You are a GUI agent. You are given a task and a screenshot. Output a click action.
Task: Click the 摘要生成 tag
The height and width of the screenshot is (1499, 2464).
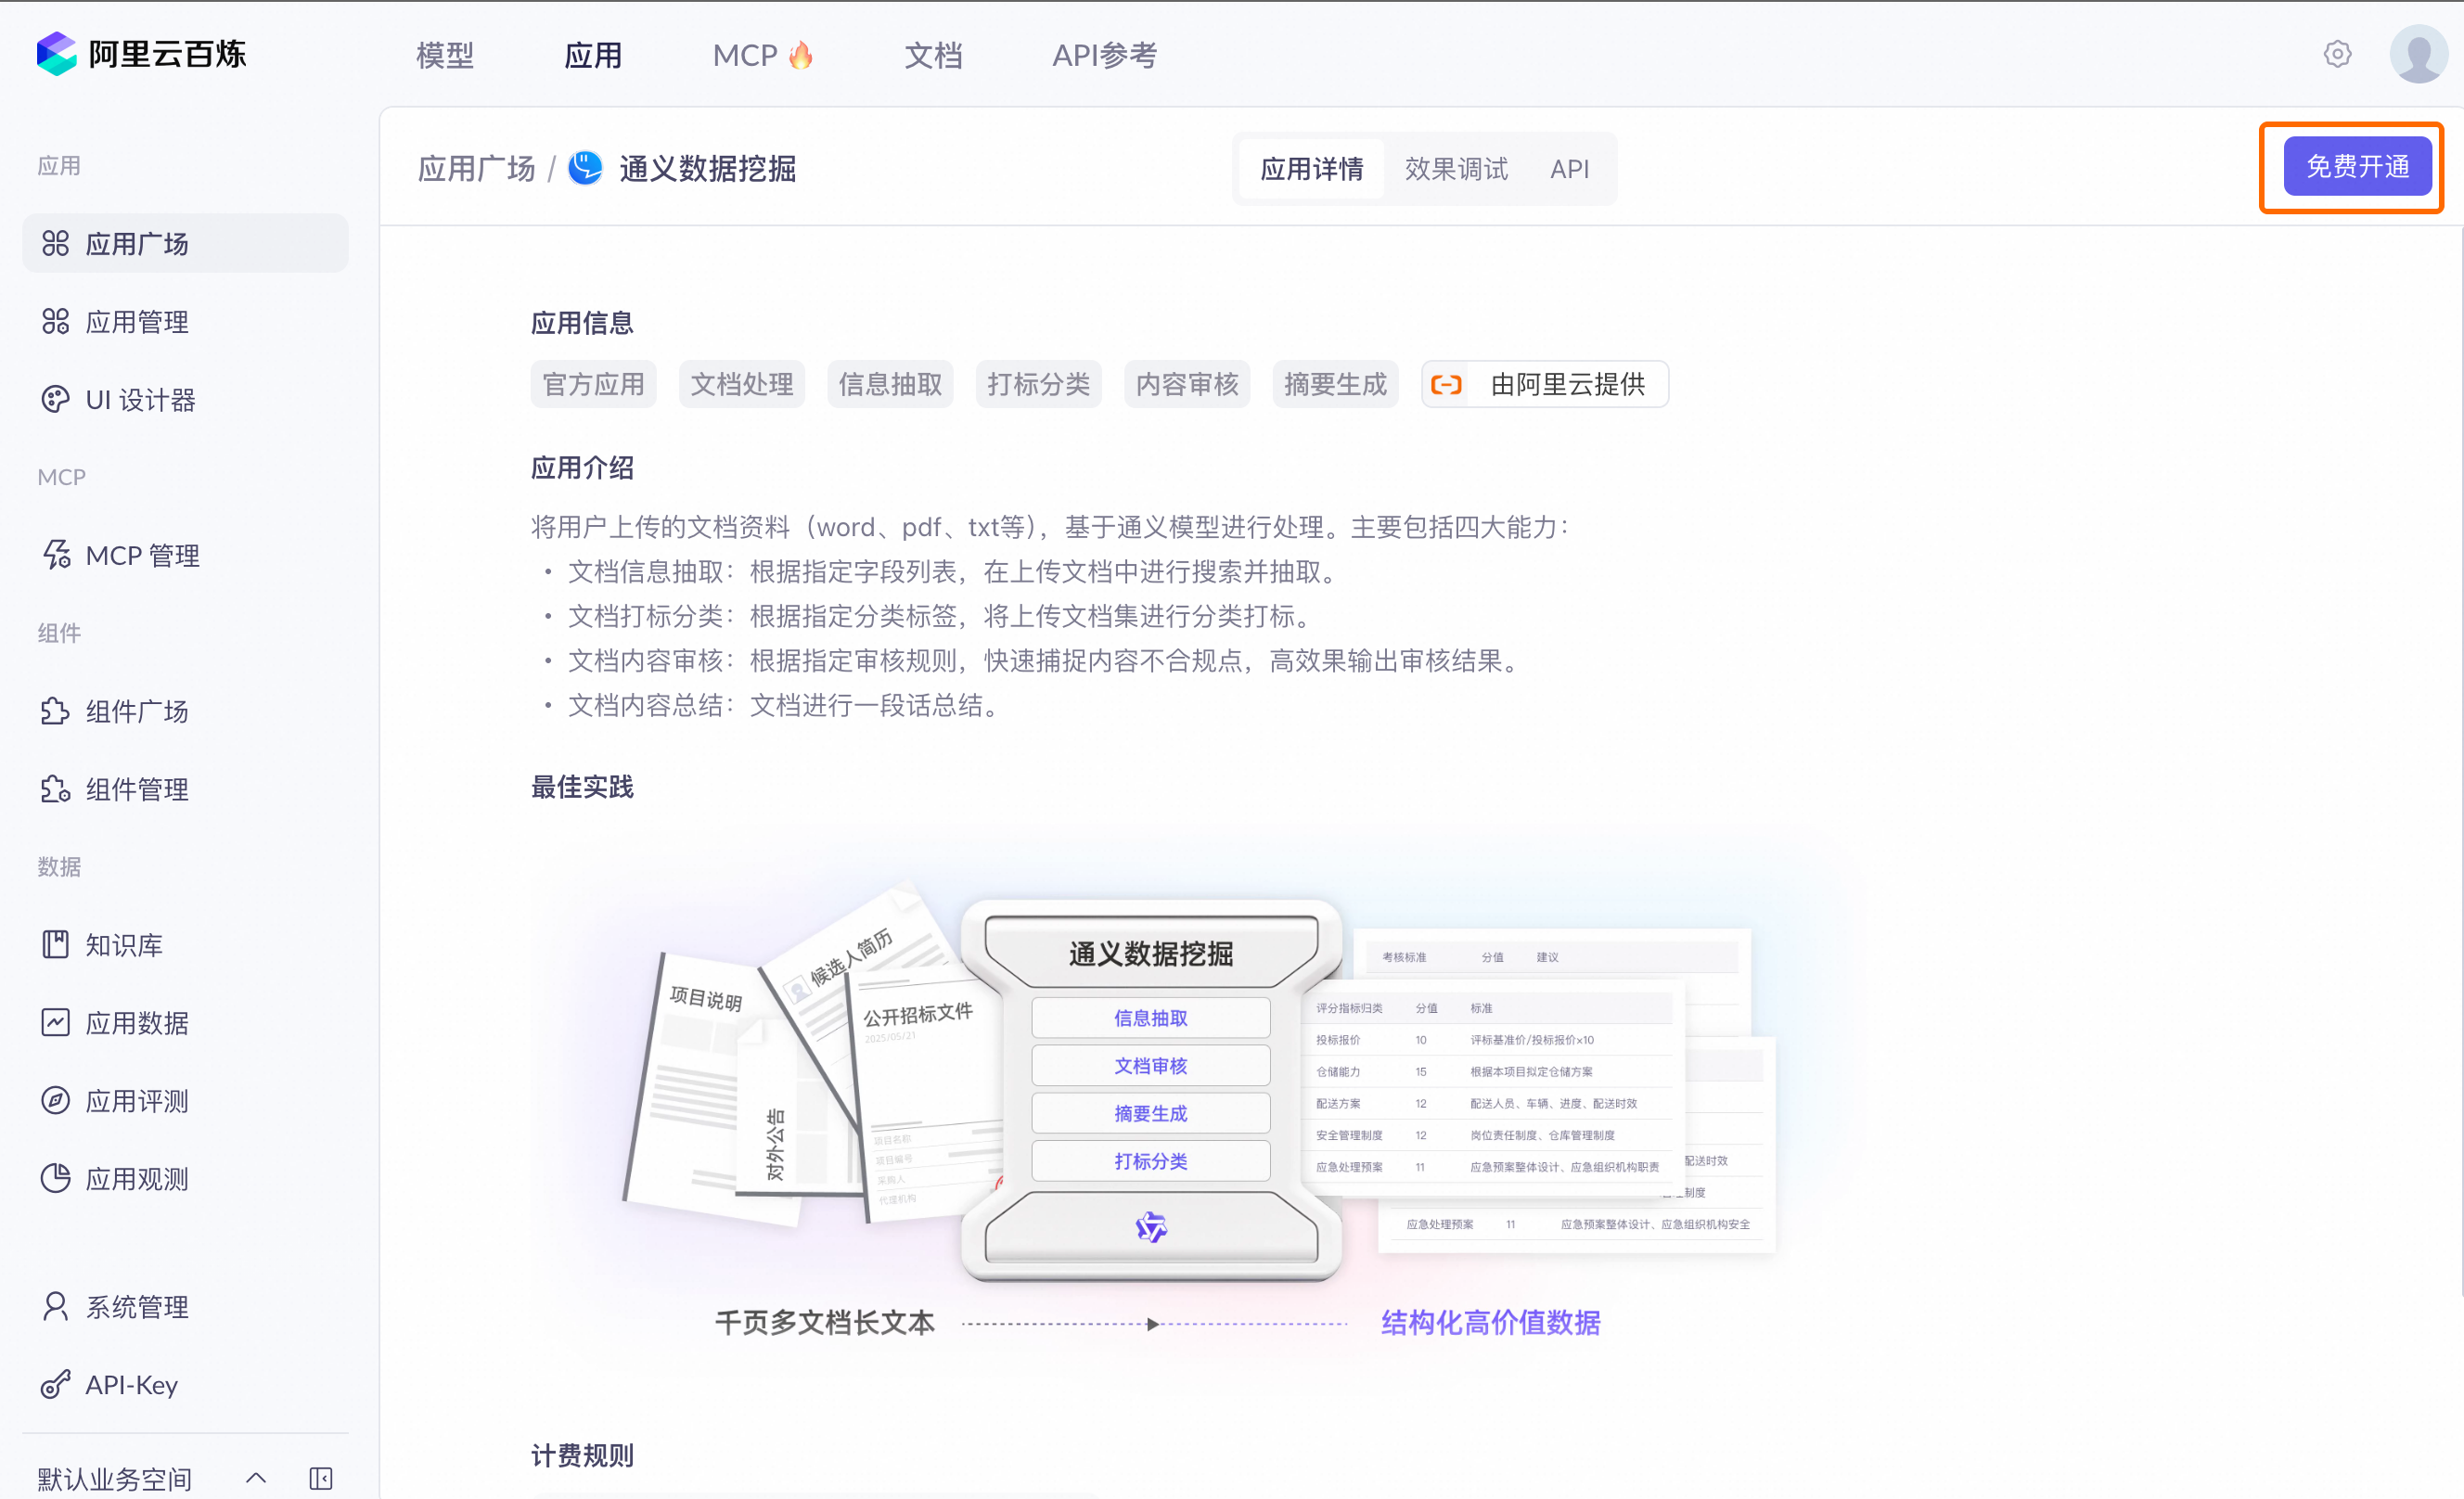1335,384
